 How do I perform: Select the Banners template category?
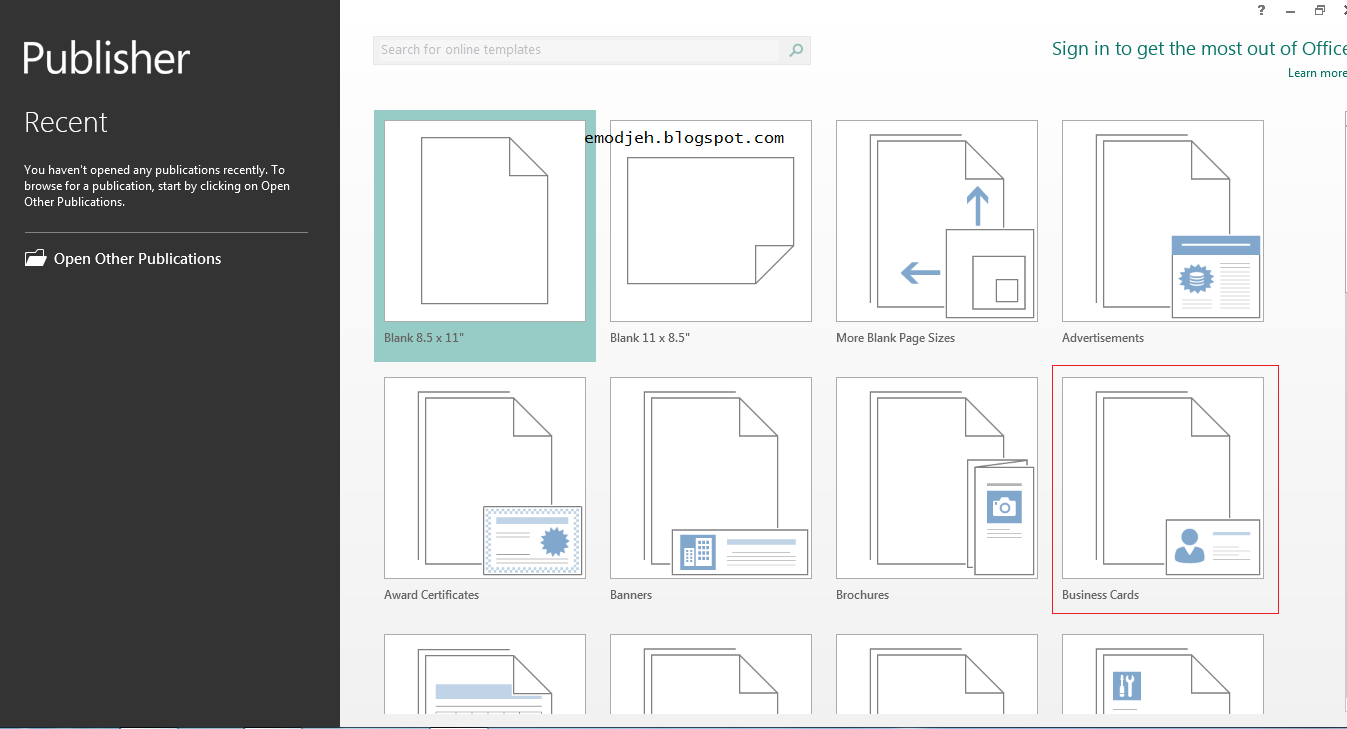[x=711, y=490]
